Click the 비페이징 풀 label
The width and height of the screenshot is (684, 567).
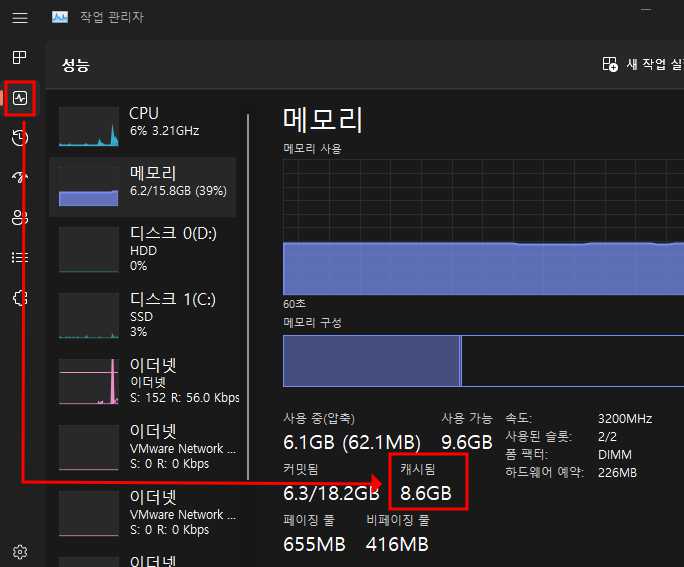[x=398, y=520]
